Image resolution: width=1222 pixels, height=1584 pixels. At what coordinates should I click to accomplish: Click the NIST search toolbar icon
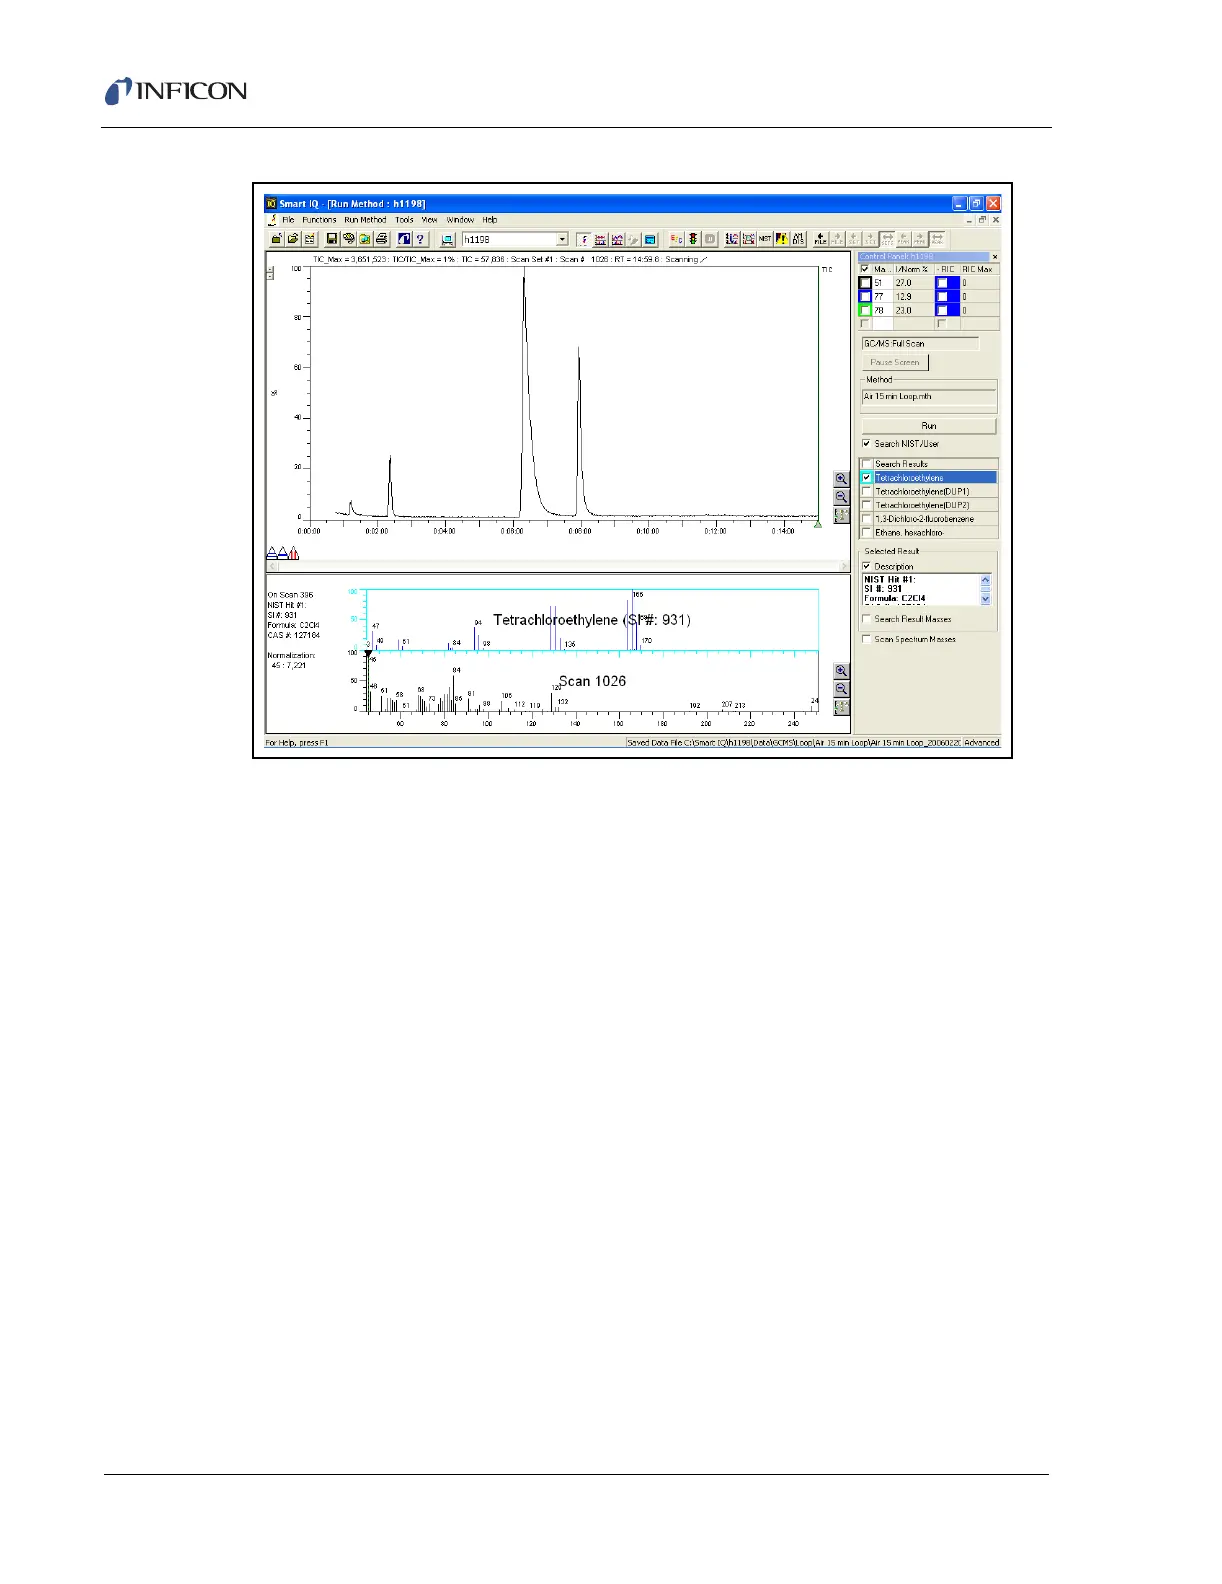click(x=765, y=240)
